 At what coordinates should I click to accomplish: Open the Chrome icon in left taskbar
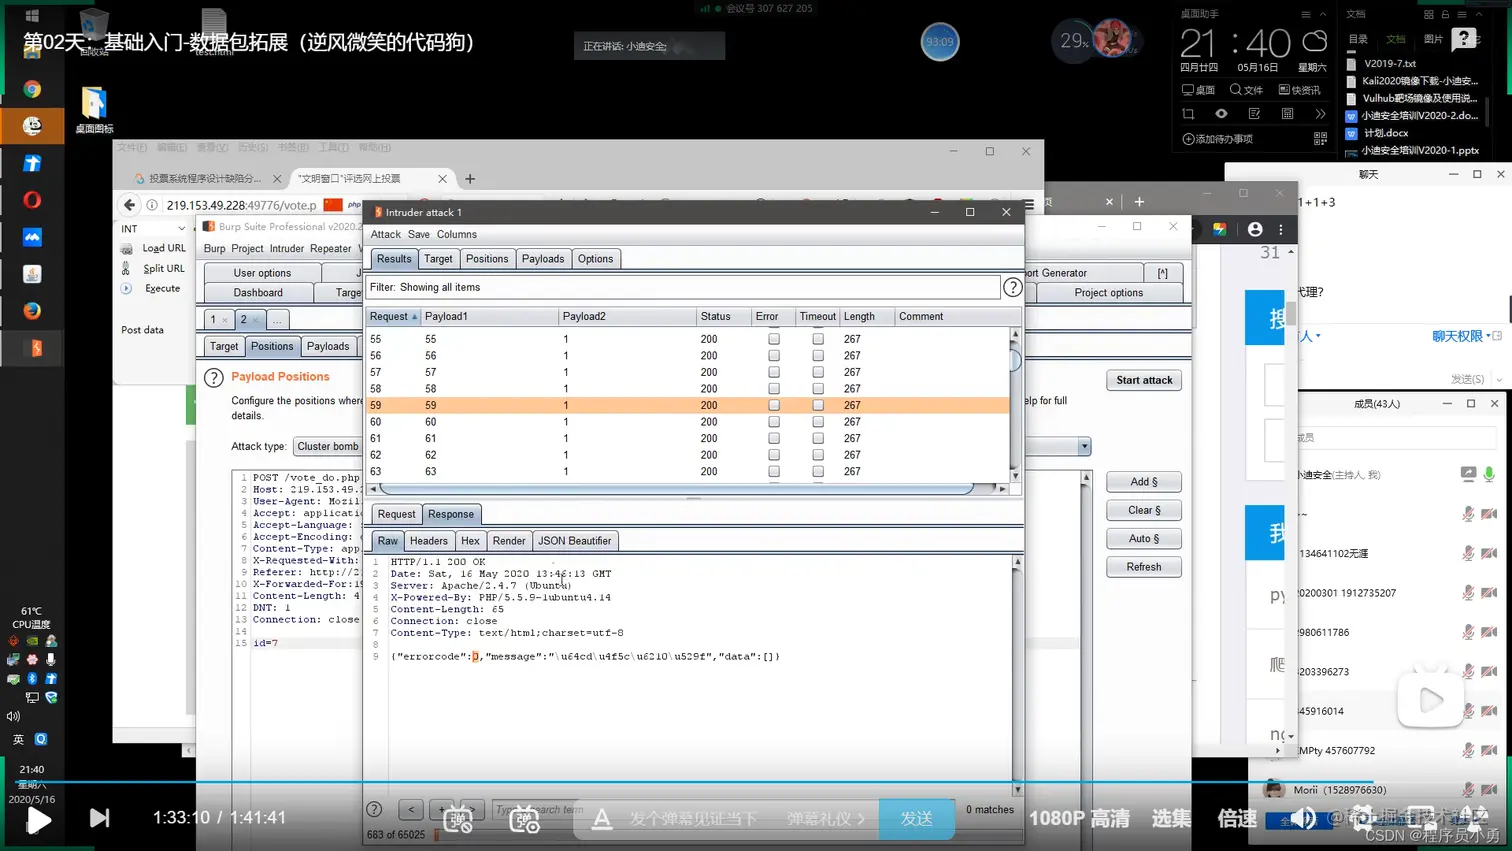coord(32,89)
